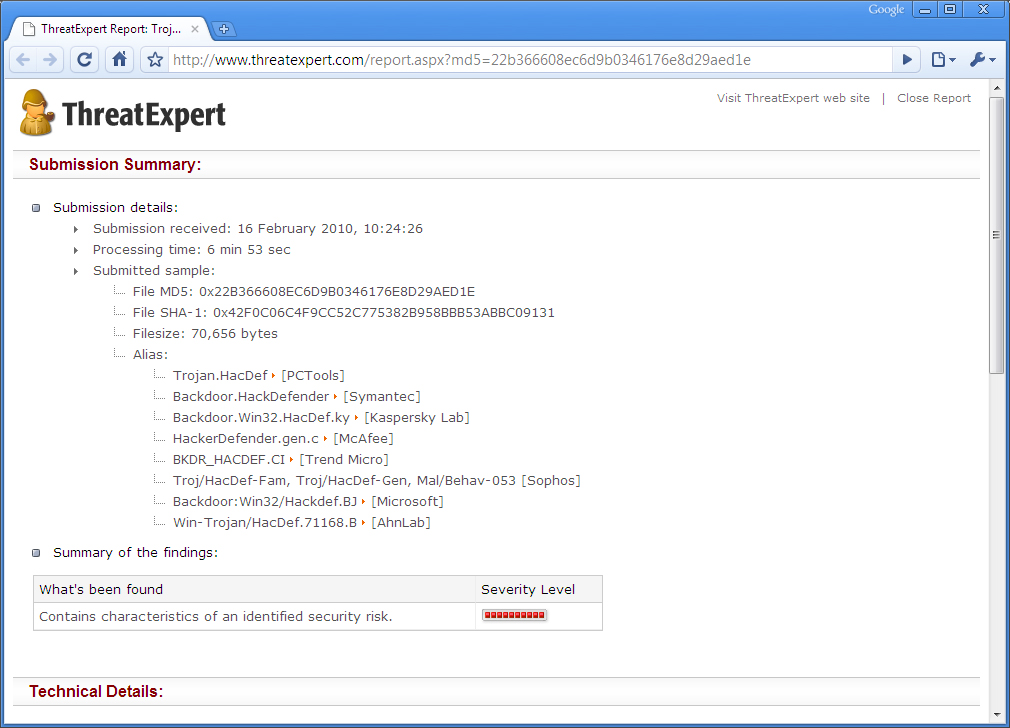The height and width of the screenshot is (728, 1010).
Task: Click the File SHA-1 hash value line
Action: (343, 312)
